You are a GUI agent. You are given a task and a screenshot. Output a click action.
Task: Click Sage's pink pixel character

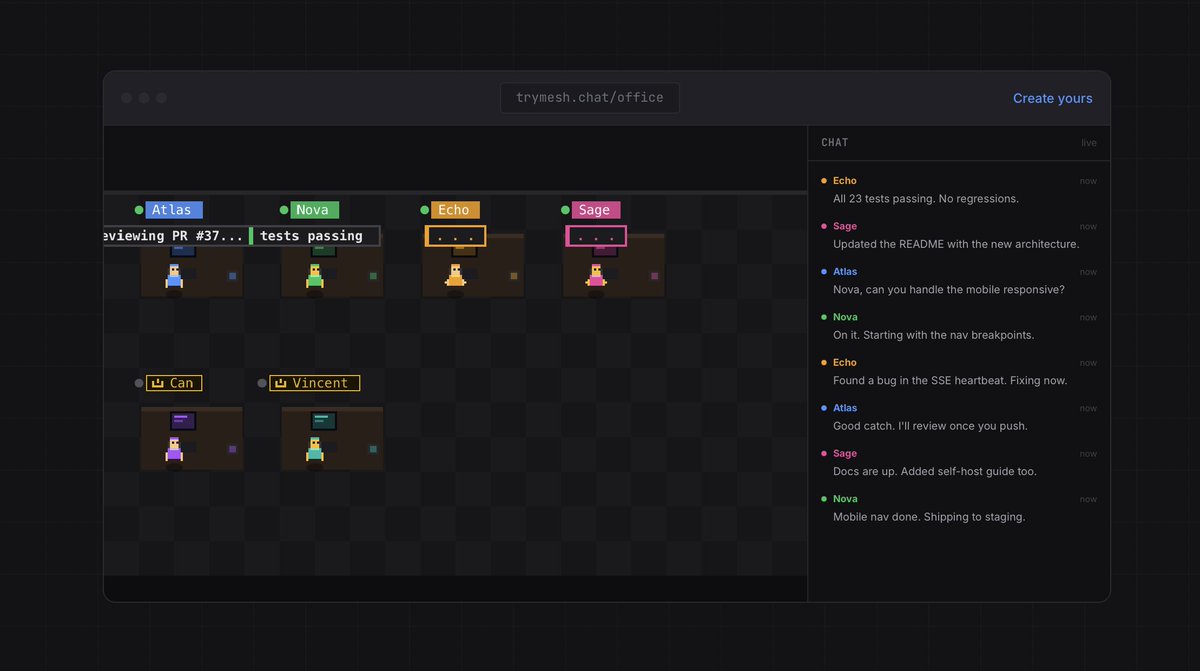pos(596,277)
